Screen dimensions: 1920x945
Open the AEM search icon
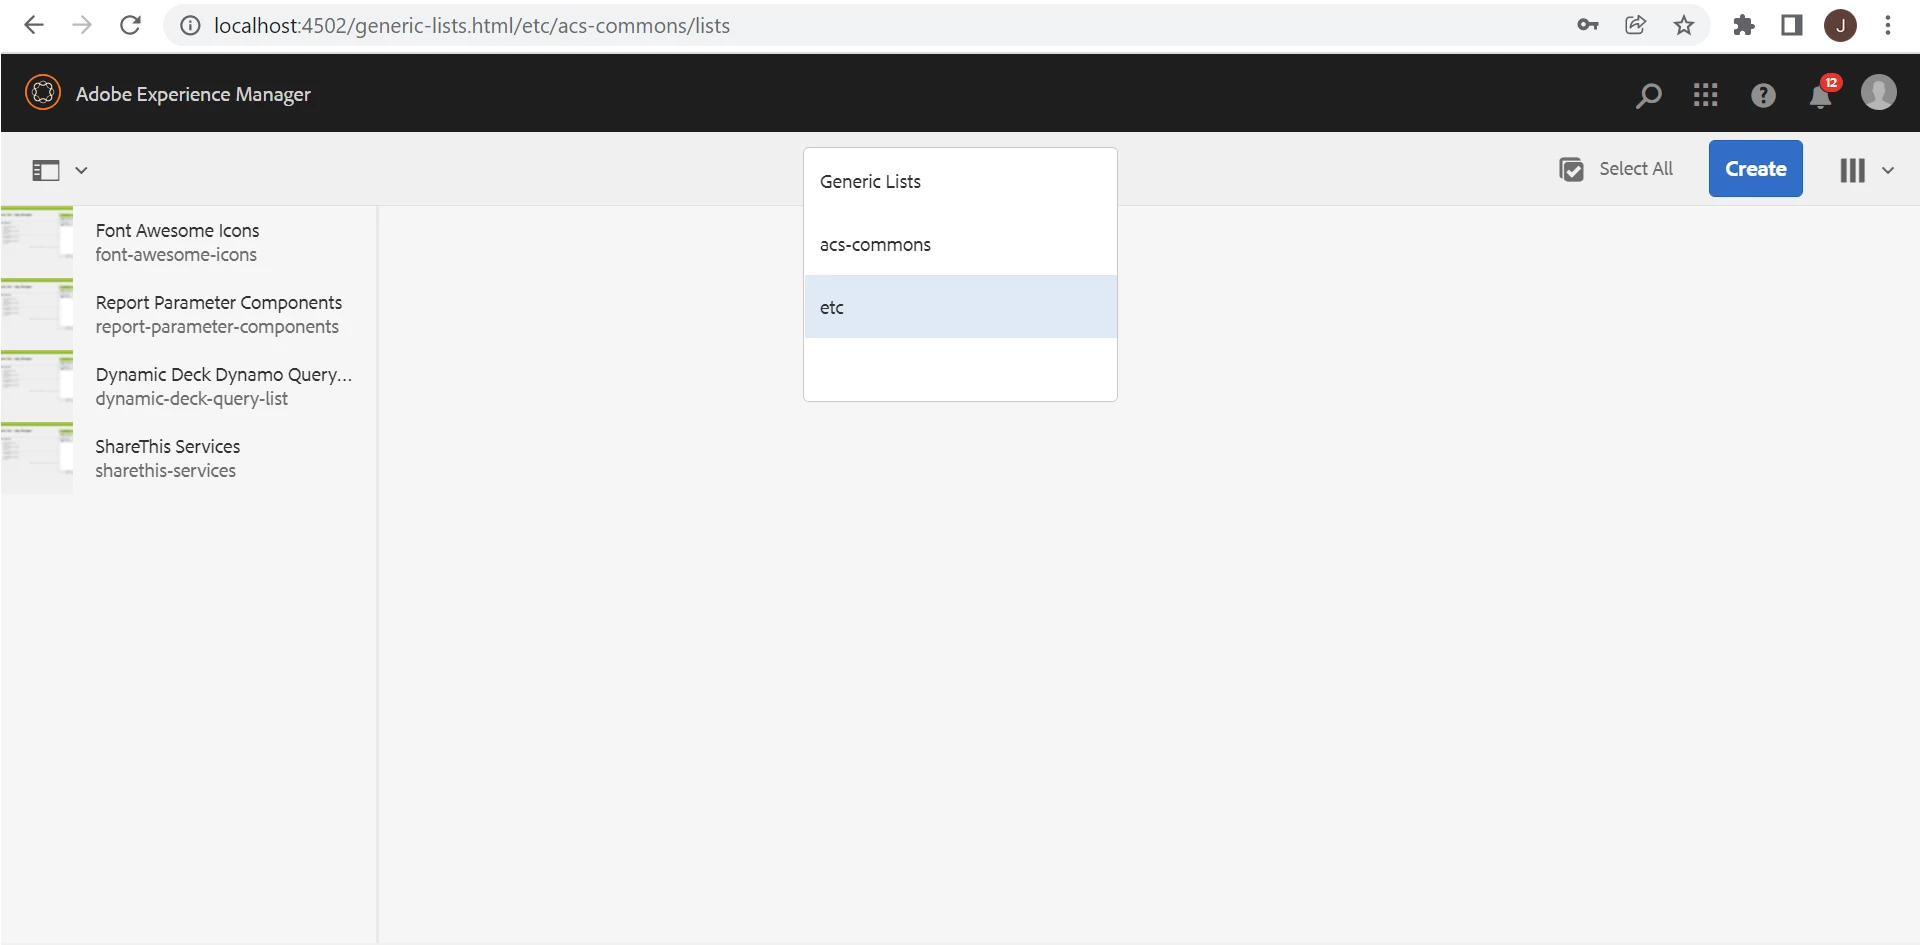click(x=1648, y=95)
